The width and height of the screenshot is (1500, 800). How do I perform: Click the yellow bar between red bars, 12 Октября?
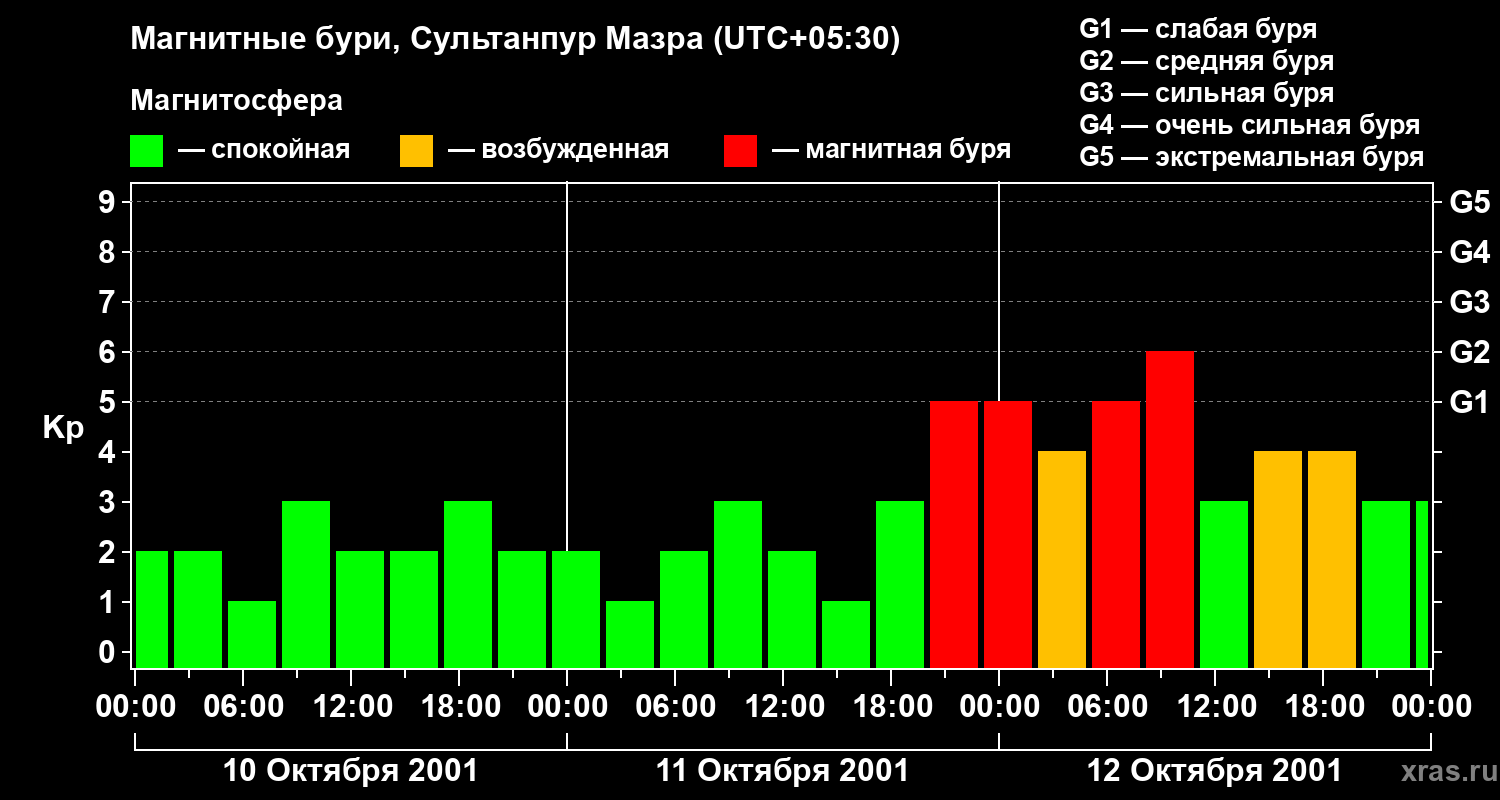pos(1062,560)
